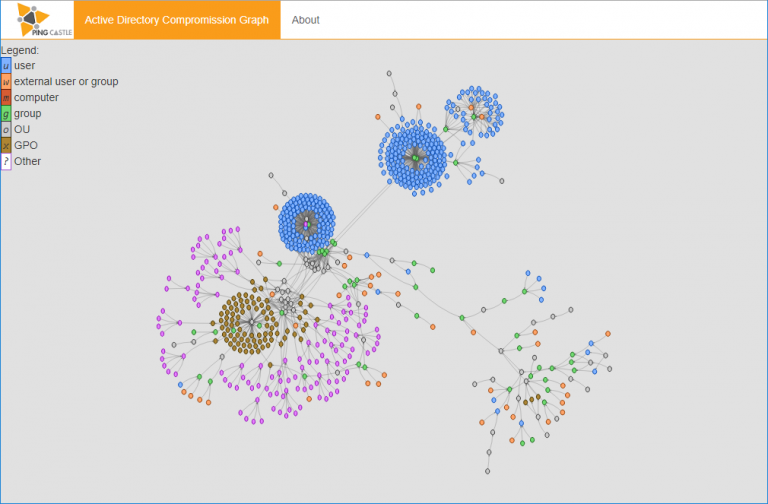Select the lowest gray node in the graph
This screenshot has width=768, height=504.
(x=488, y=470)
